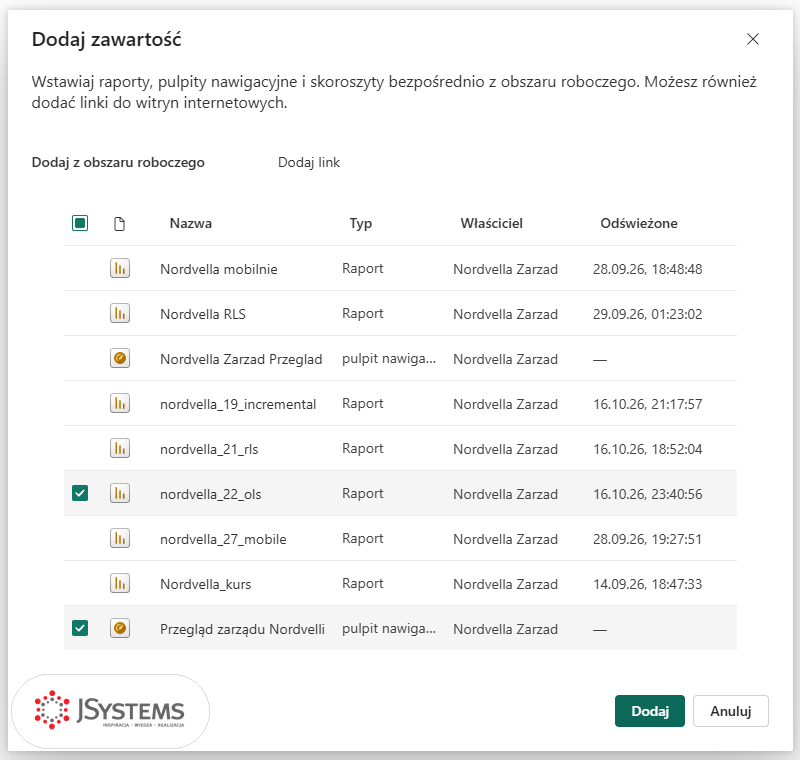Close the Dodaj zawartość dialog
Viewport: 800px width, 760px height.
(x=753, y=39)
